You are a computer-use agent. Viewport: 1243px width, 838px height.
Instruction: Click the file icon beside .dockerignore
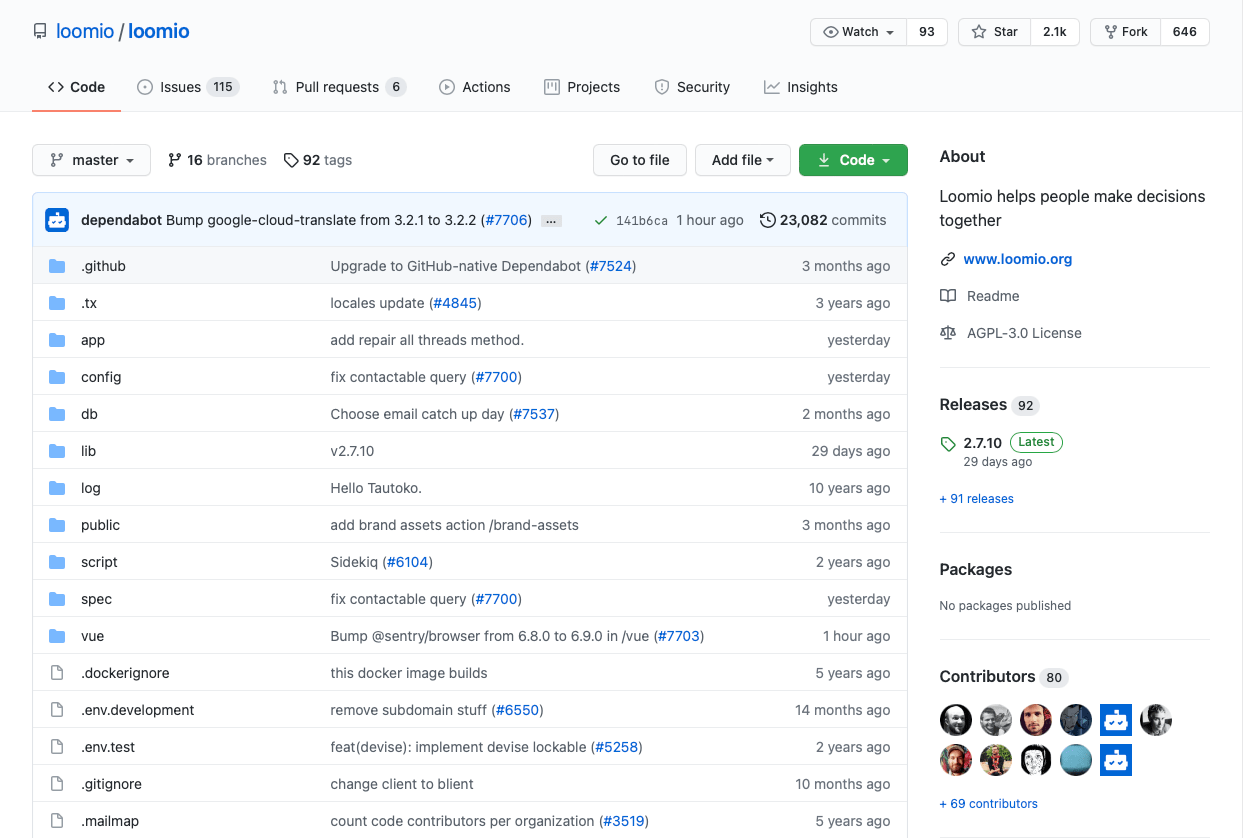coord(57,673)
